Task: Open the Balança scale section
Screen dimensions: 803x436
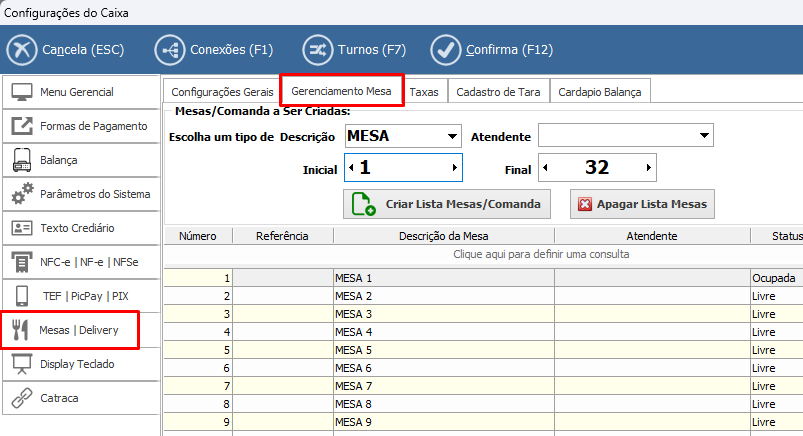Action: coord(80,160)
